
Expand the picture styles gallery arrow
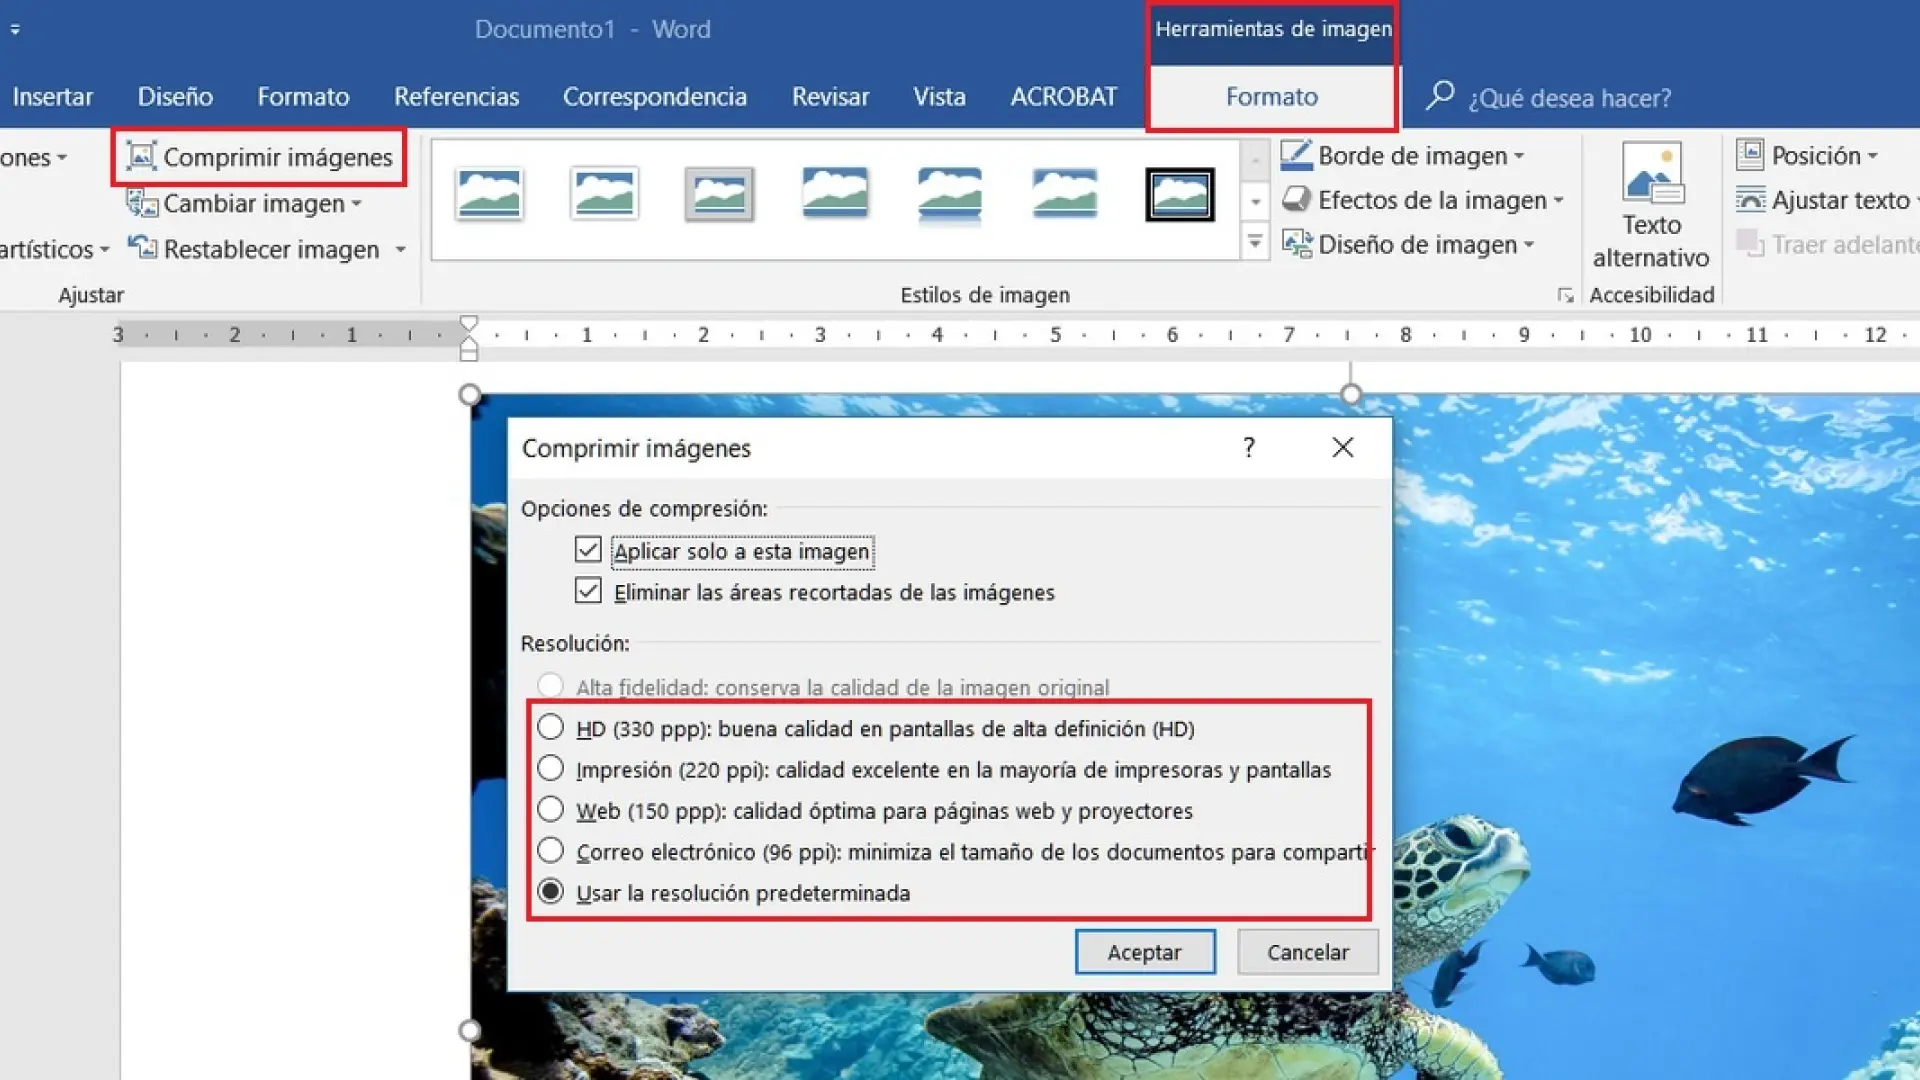[x=1255, y=242]
